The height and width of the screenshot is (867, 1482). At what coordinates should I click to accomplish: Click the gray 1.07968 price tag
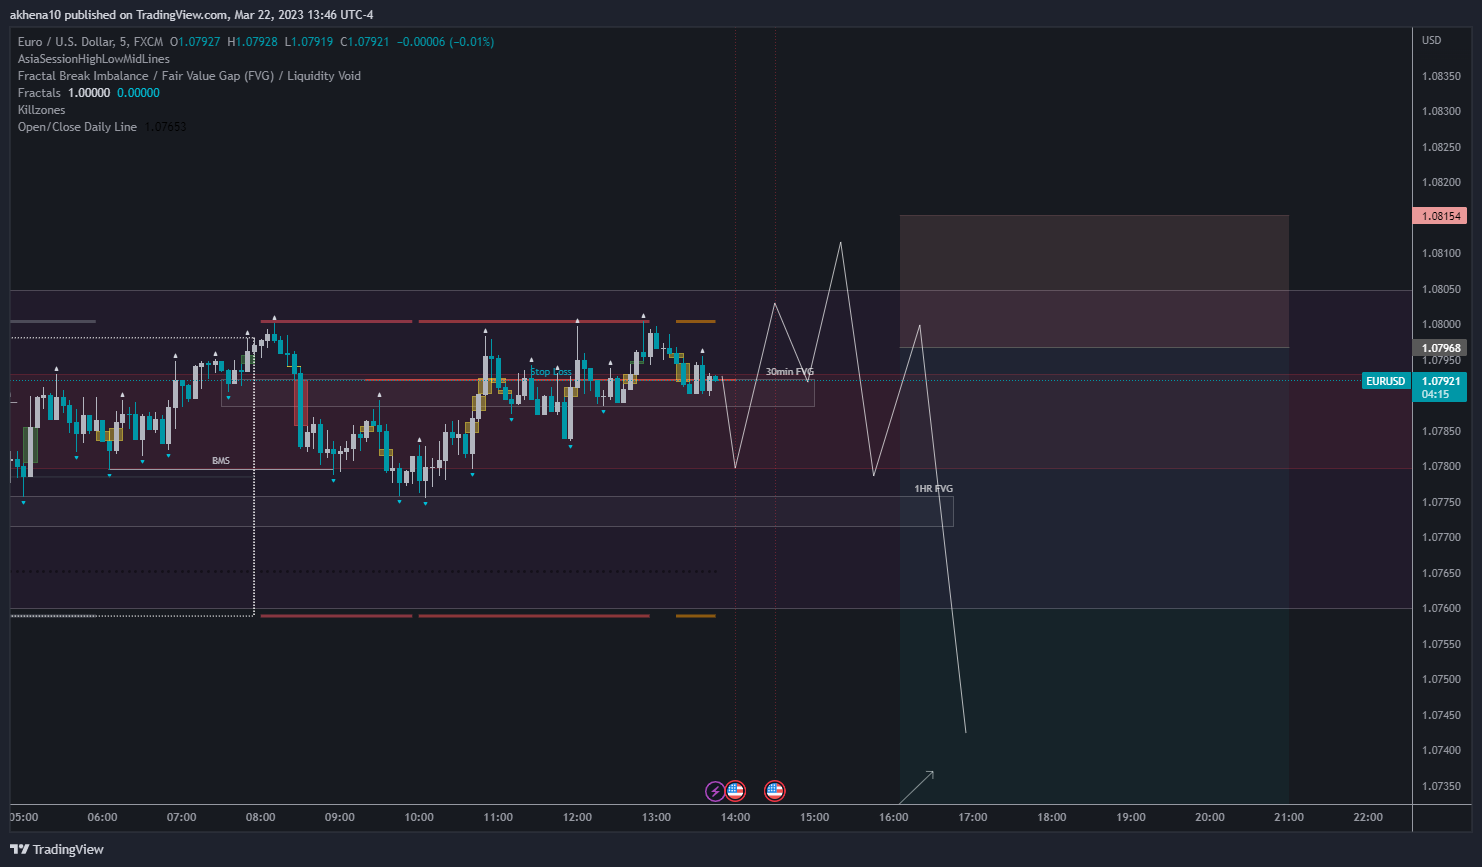[1438, 348]
